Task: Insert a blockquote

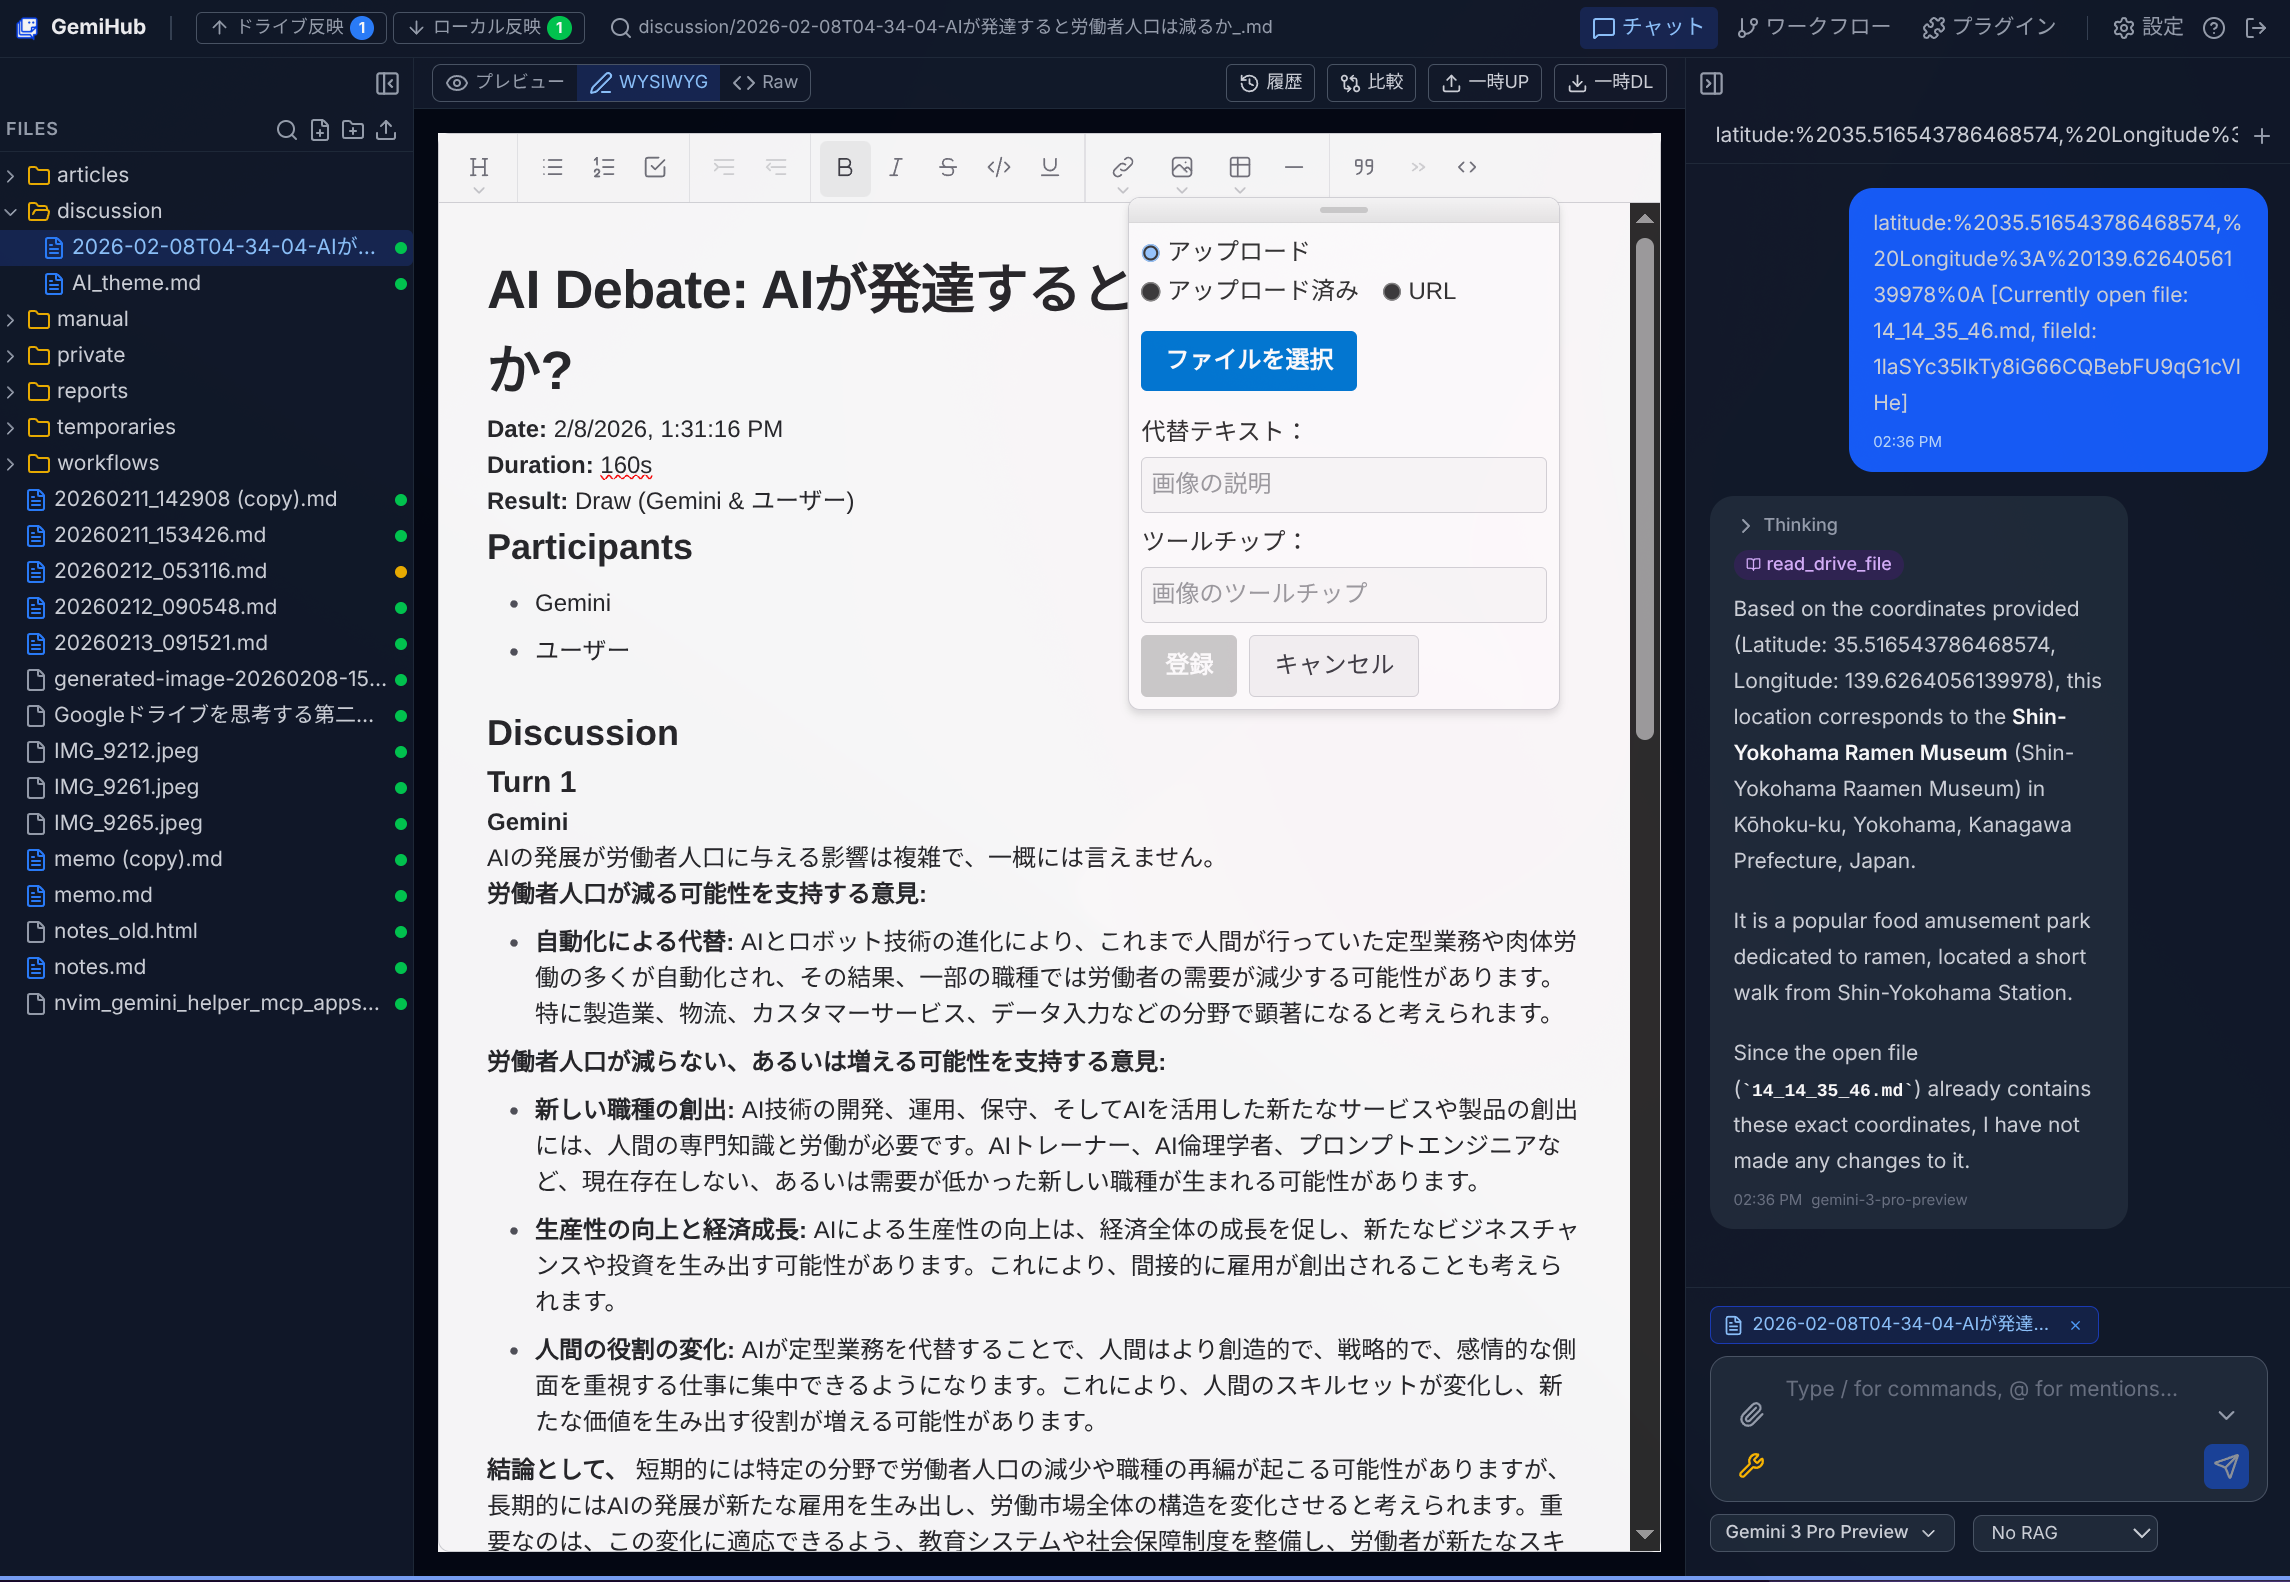Action: coord(1363,167)
